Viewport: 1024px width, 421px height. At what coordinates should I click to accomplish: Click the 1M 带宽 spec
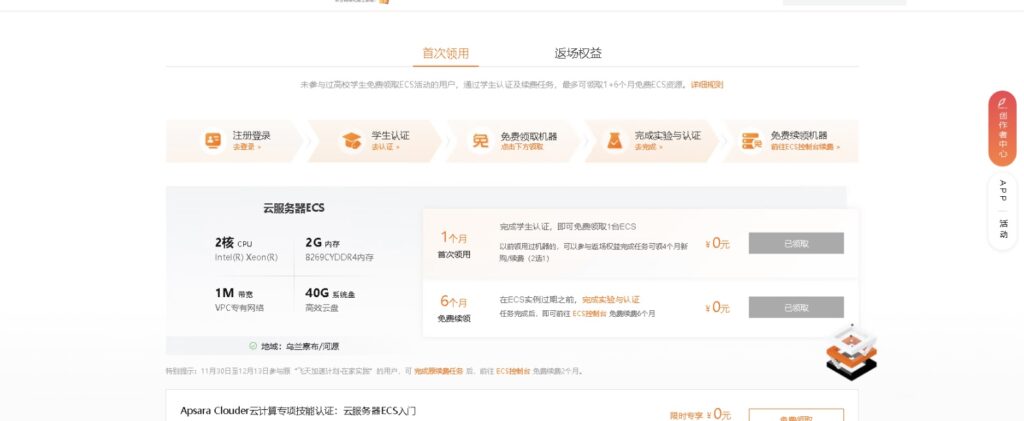click(233, 293)
